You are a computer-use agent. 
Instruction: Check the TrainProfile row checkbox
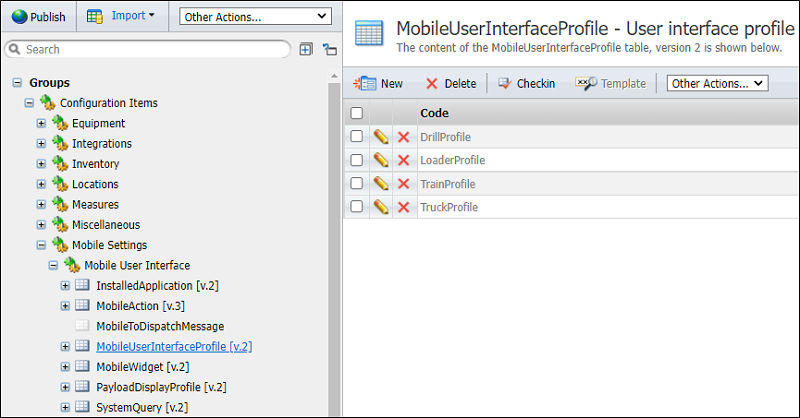[357, 183]
